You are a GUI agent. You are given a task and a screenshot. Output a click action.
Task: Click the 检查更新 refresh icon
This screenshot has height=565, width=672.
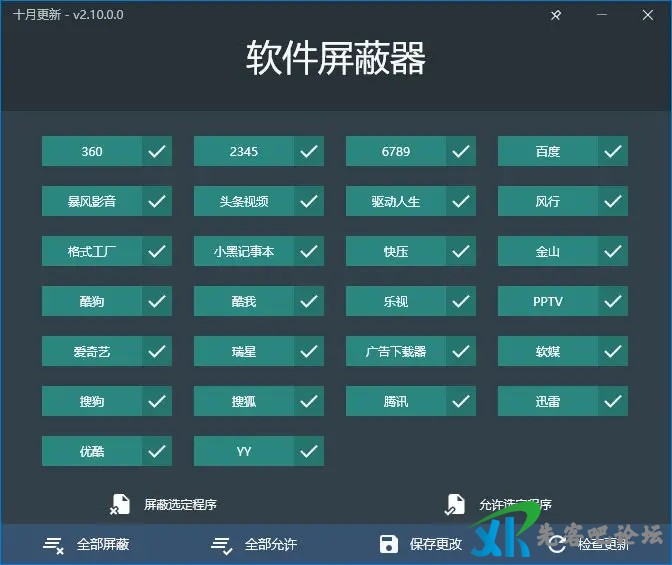(x=556, y=545)
